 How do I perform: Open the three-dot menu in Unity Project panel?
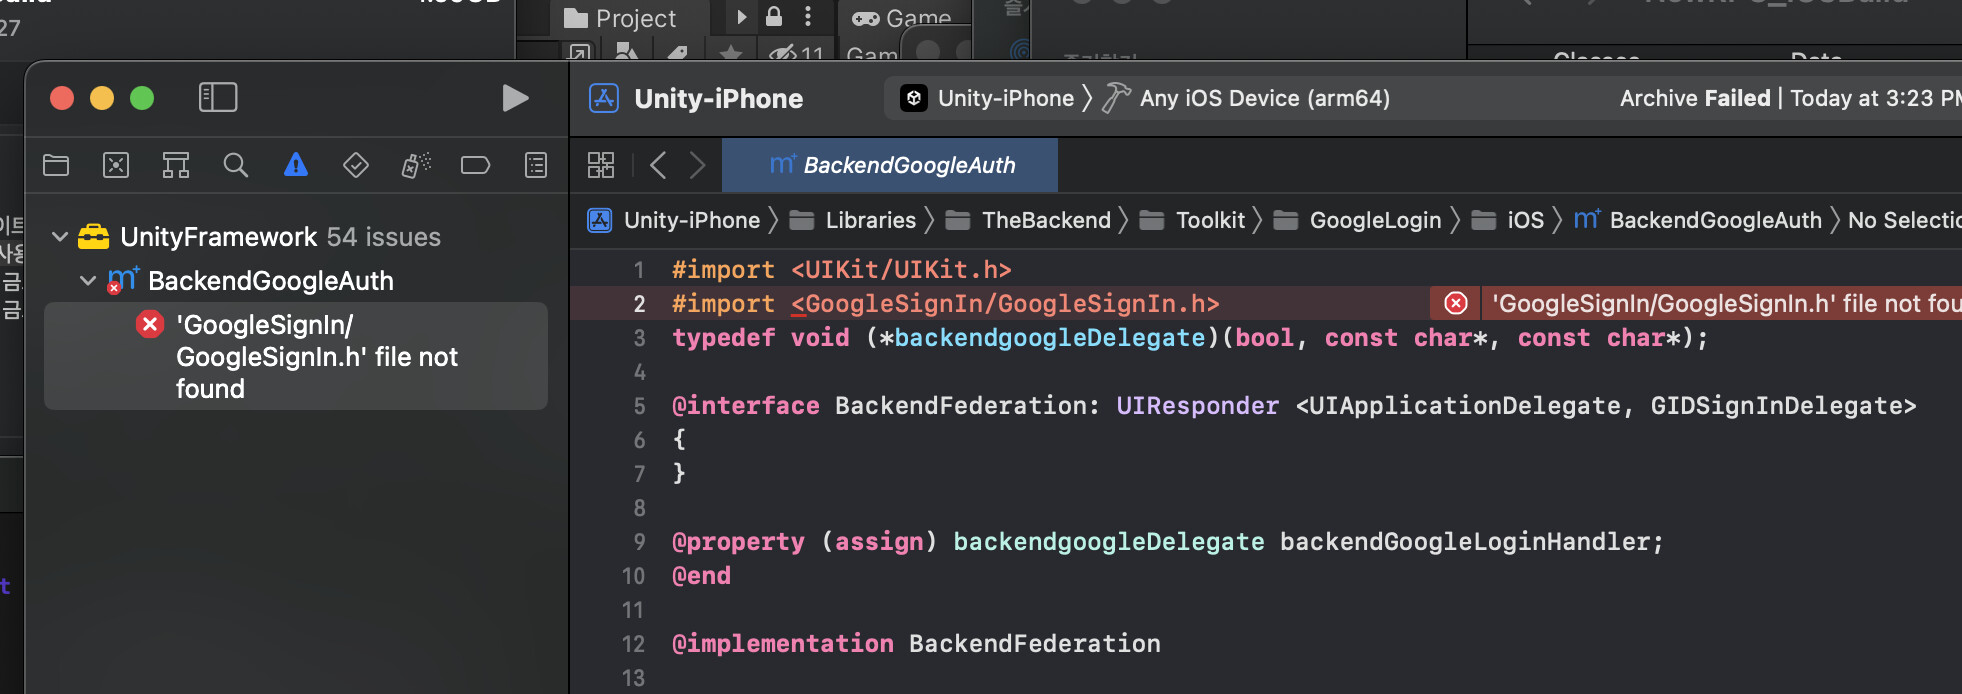[808, 16]
